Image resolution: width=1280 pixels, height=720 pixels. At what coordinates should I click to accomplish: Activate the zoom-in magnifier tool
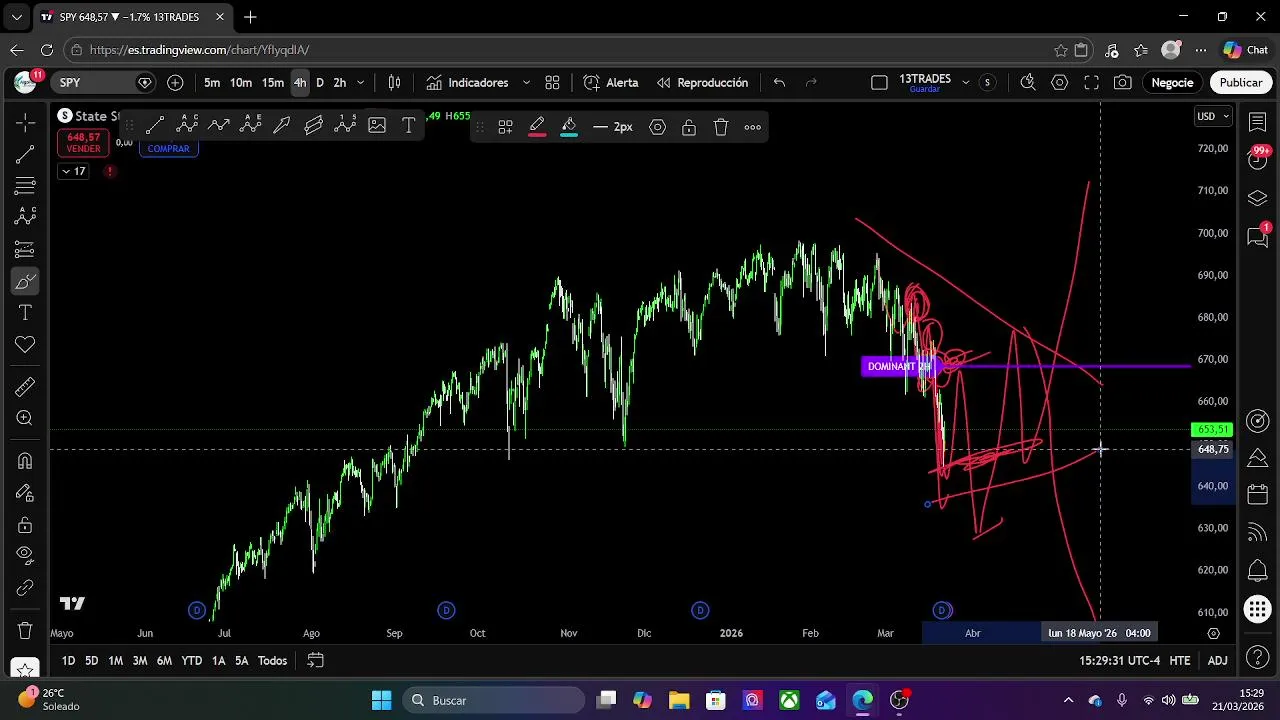(x=25, y=419)
